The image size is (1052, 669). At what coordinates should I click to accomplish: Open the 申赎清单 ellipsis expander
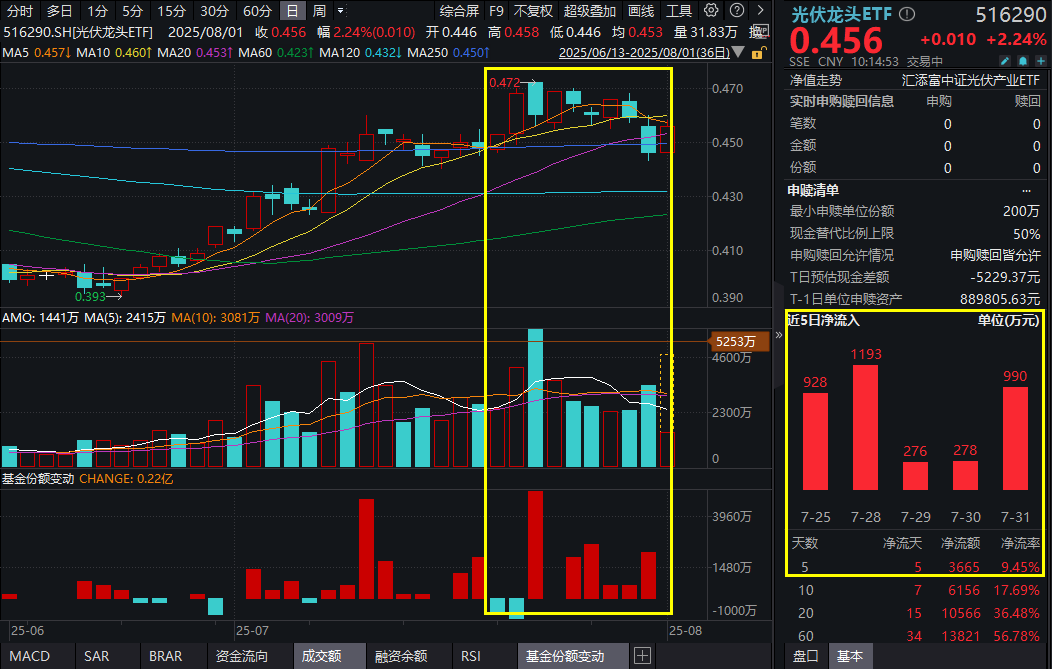[1024, 189]
